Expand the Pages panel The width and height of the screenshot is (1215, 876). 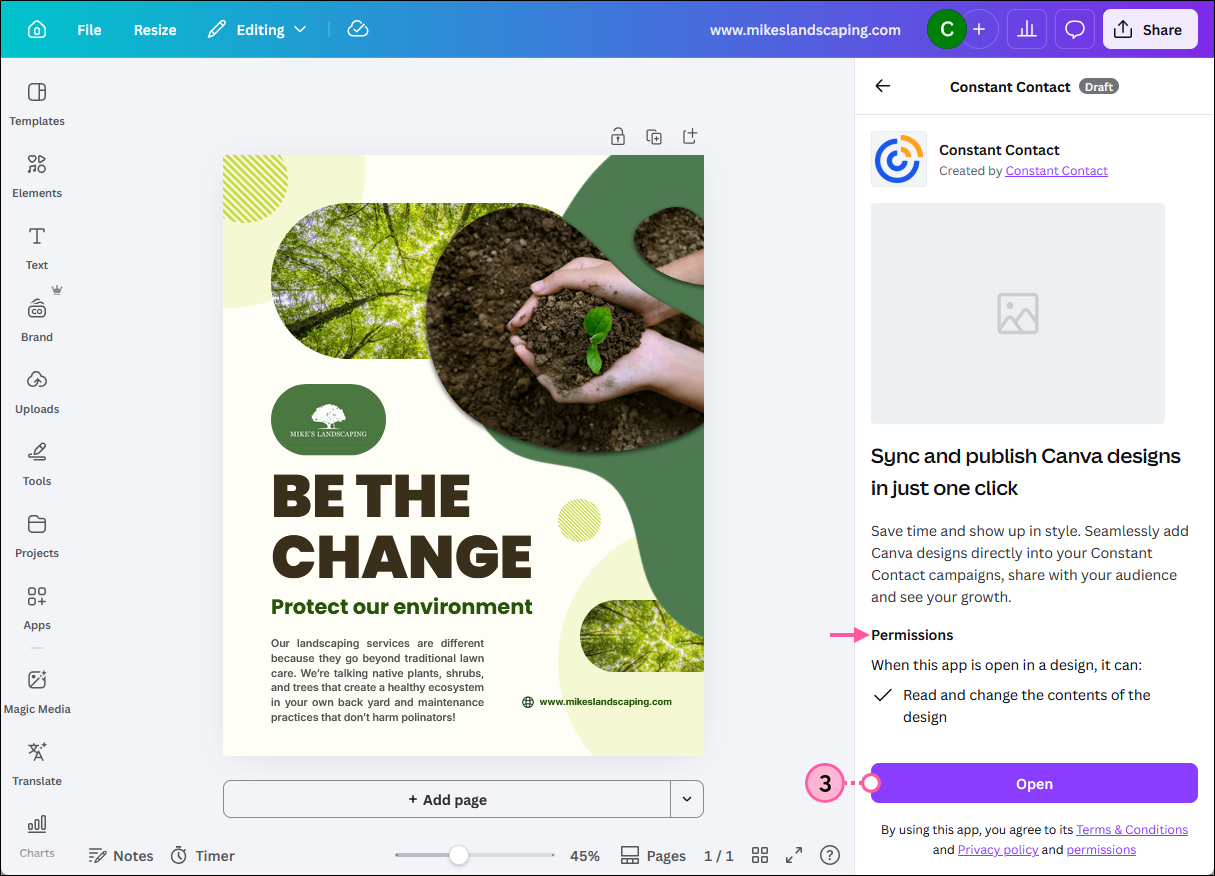[x=652, y=855]
